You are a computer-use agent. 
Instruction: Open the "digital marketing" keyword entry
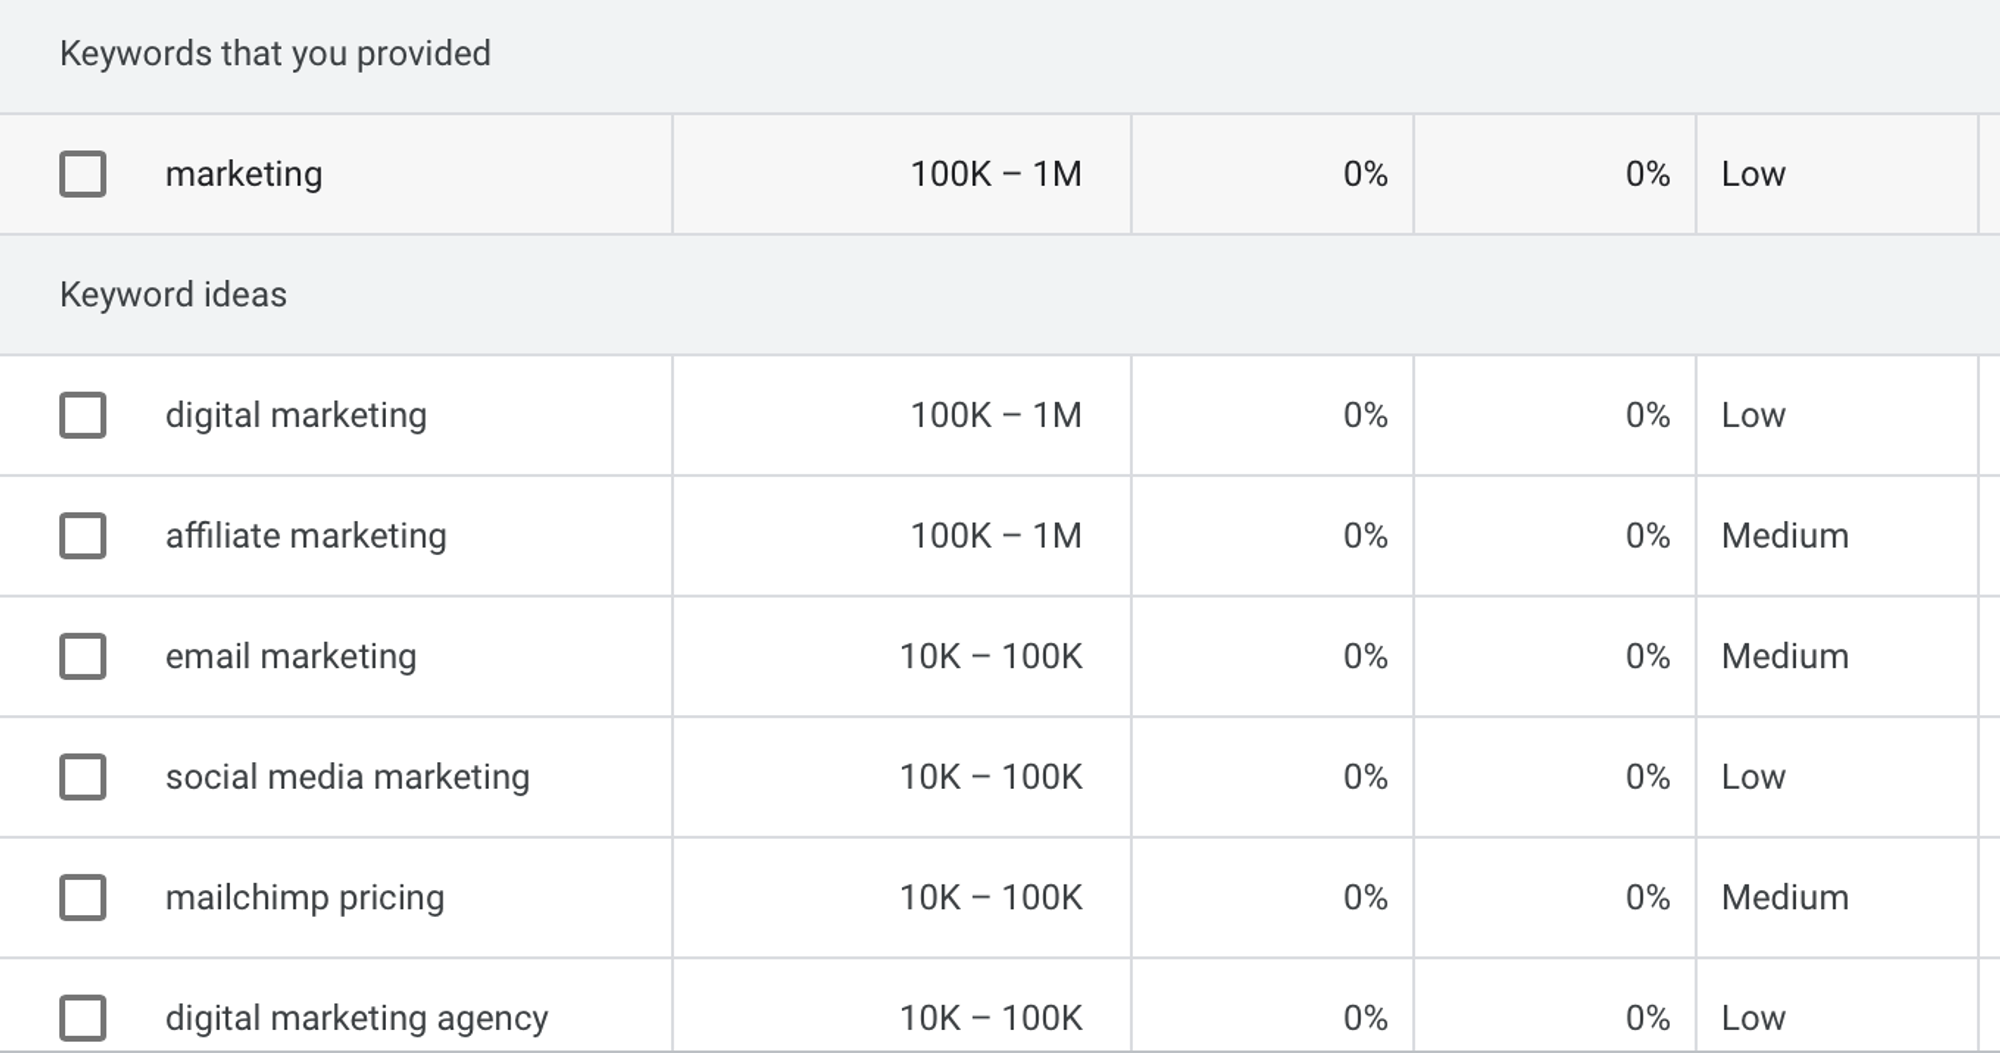295,415
